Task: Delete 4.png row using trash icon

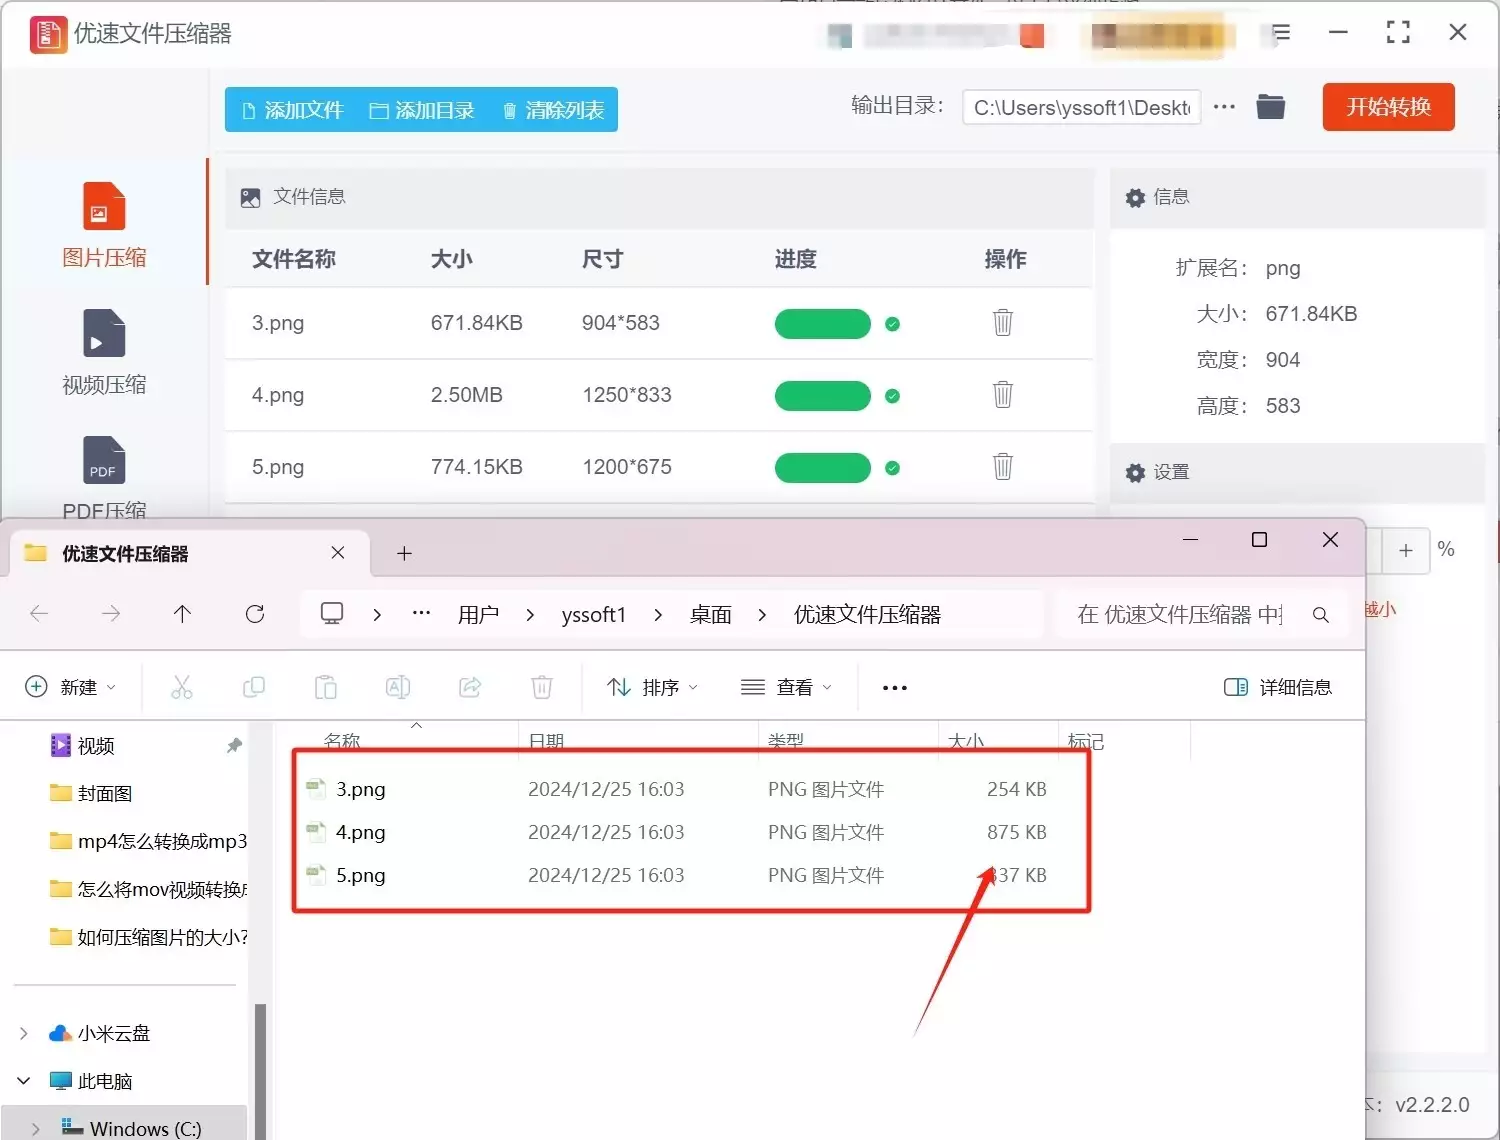Action: [x=1003, y=394]
